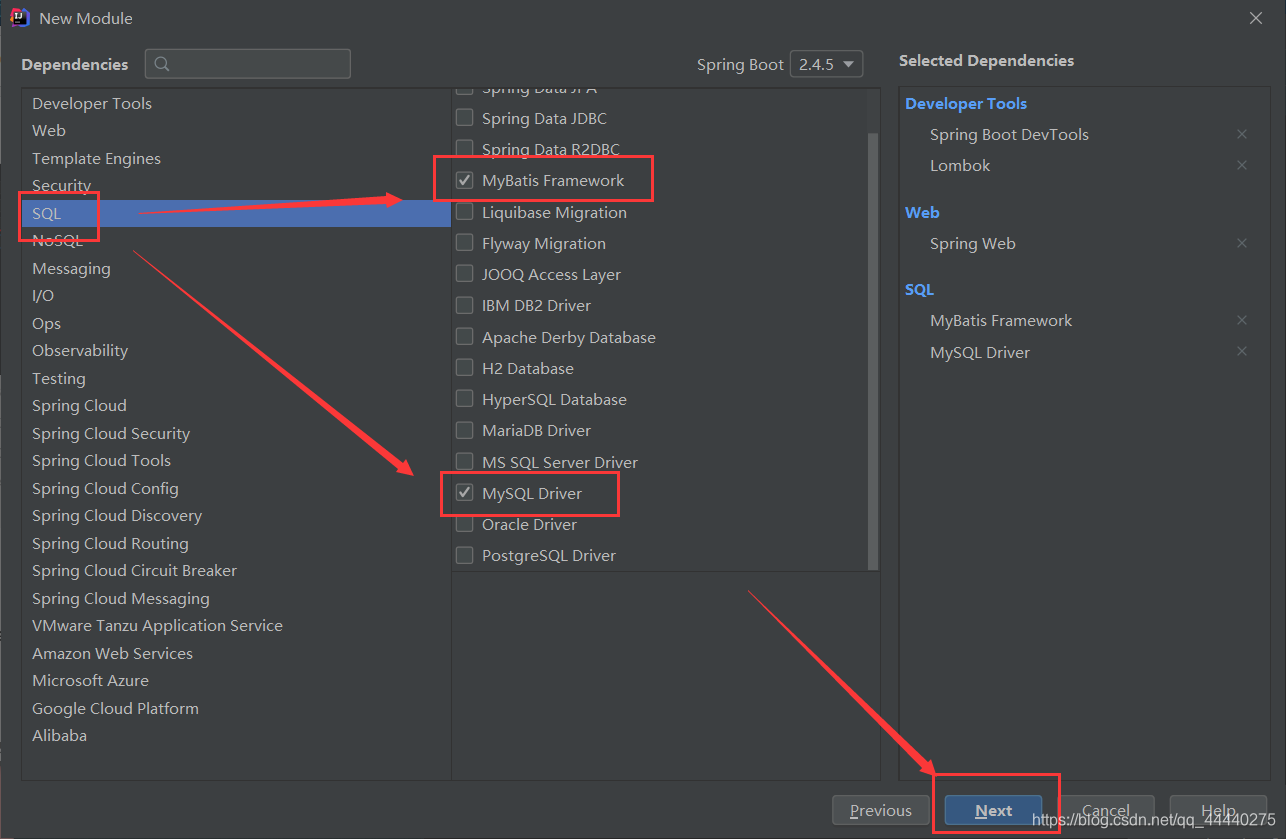Check JOOQ Access Layer checkbox

click(x=464, y=274)
